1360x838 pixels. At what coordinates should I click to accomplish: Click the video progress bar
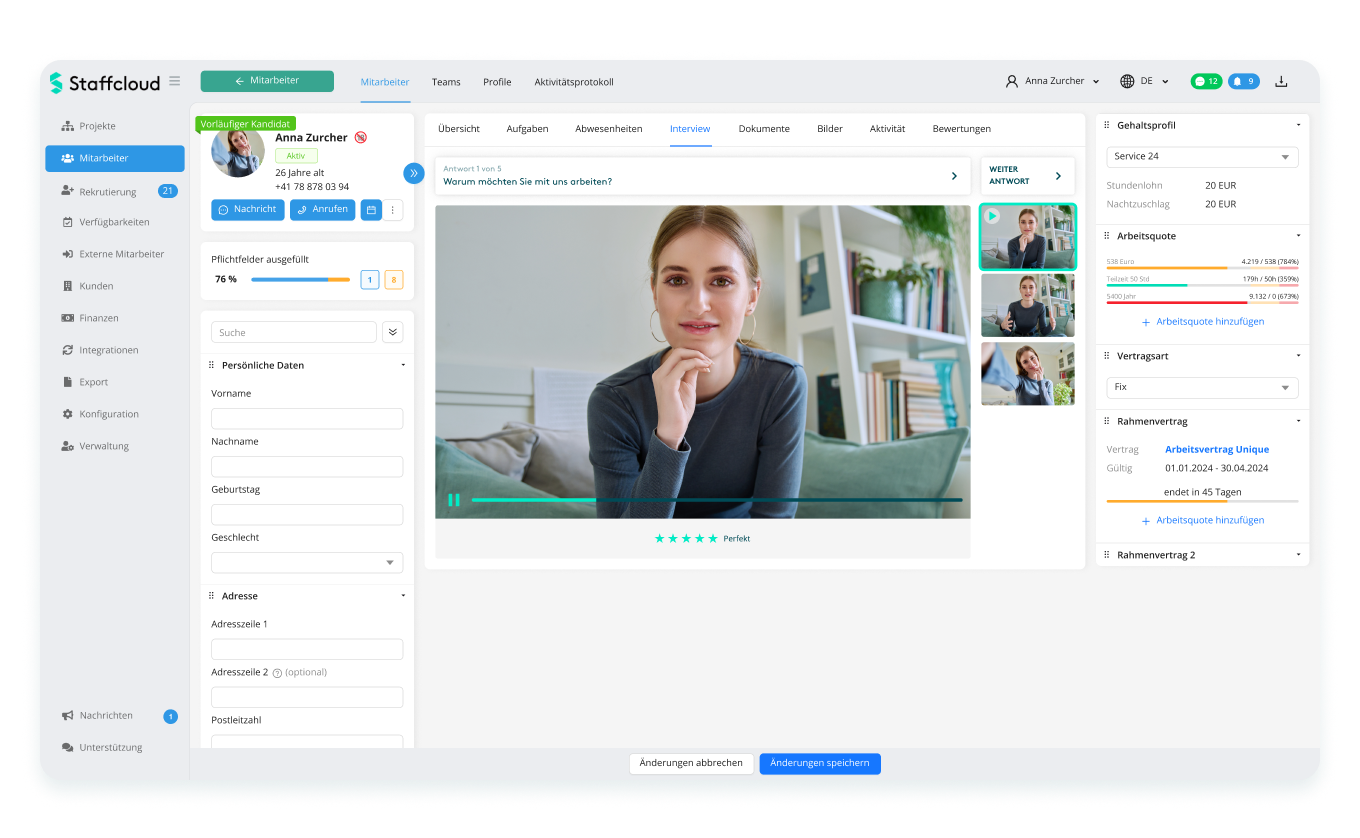point(716,500)
